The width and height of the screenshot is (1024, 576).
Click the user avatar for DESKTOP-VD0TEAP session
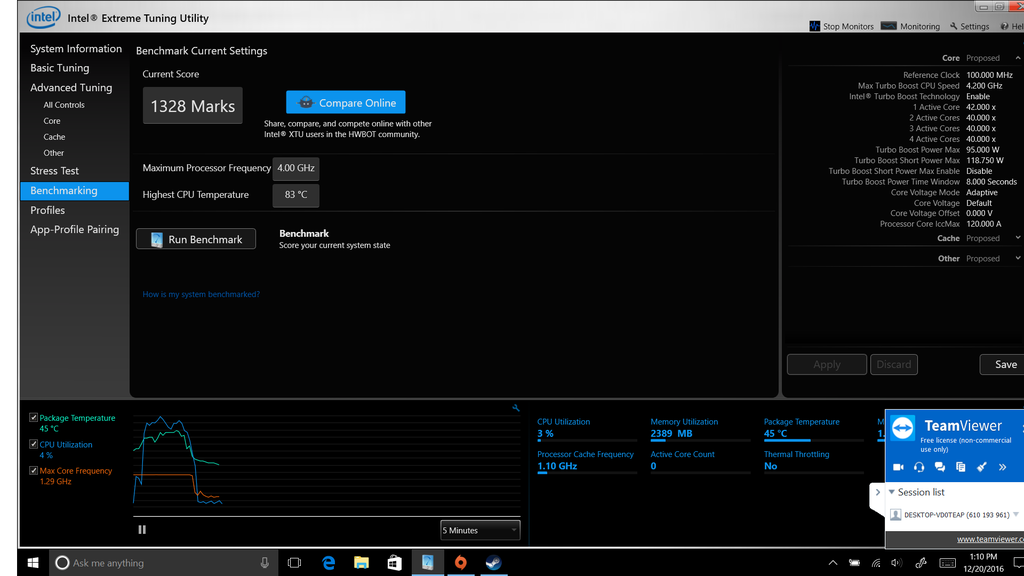[x=896, y=515]
